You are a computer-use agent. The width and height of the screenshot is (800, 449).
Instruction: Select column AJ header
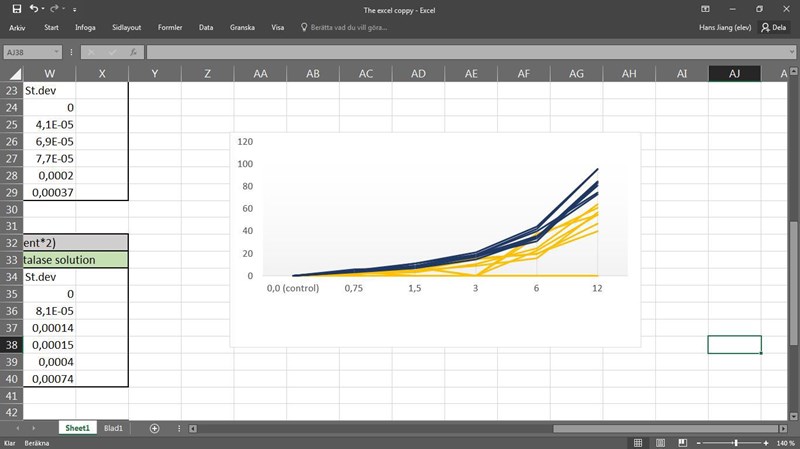(x=734, y=73)
